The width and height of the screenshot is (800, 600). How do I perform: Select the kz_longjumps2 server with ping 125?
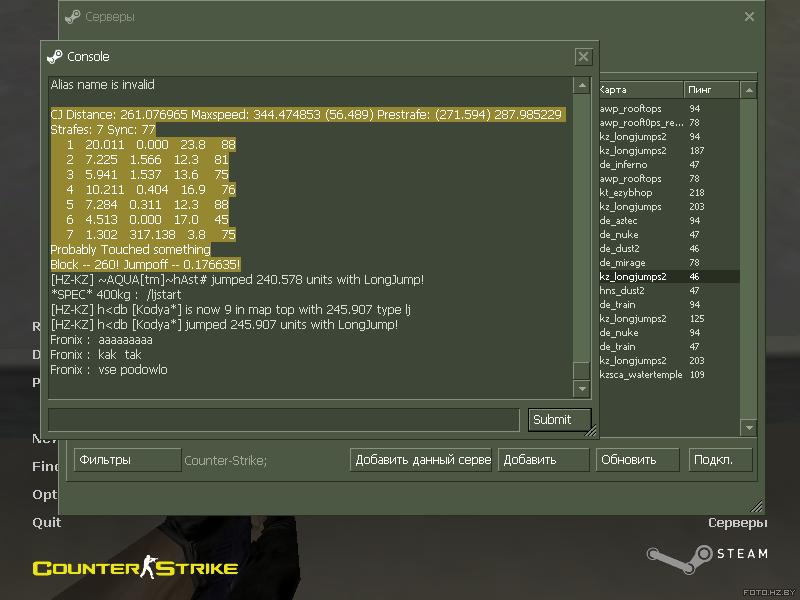(x=669, y=319)
